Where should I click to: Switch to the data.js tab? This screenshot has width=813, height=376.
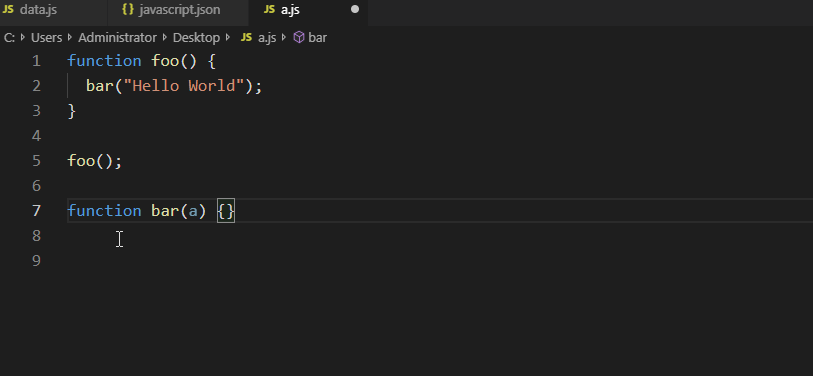pos(53,10)
